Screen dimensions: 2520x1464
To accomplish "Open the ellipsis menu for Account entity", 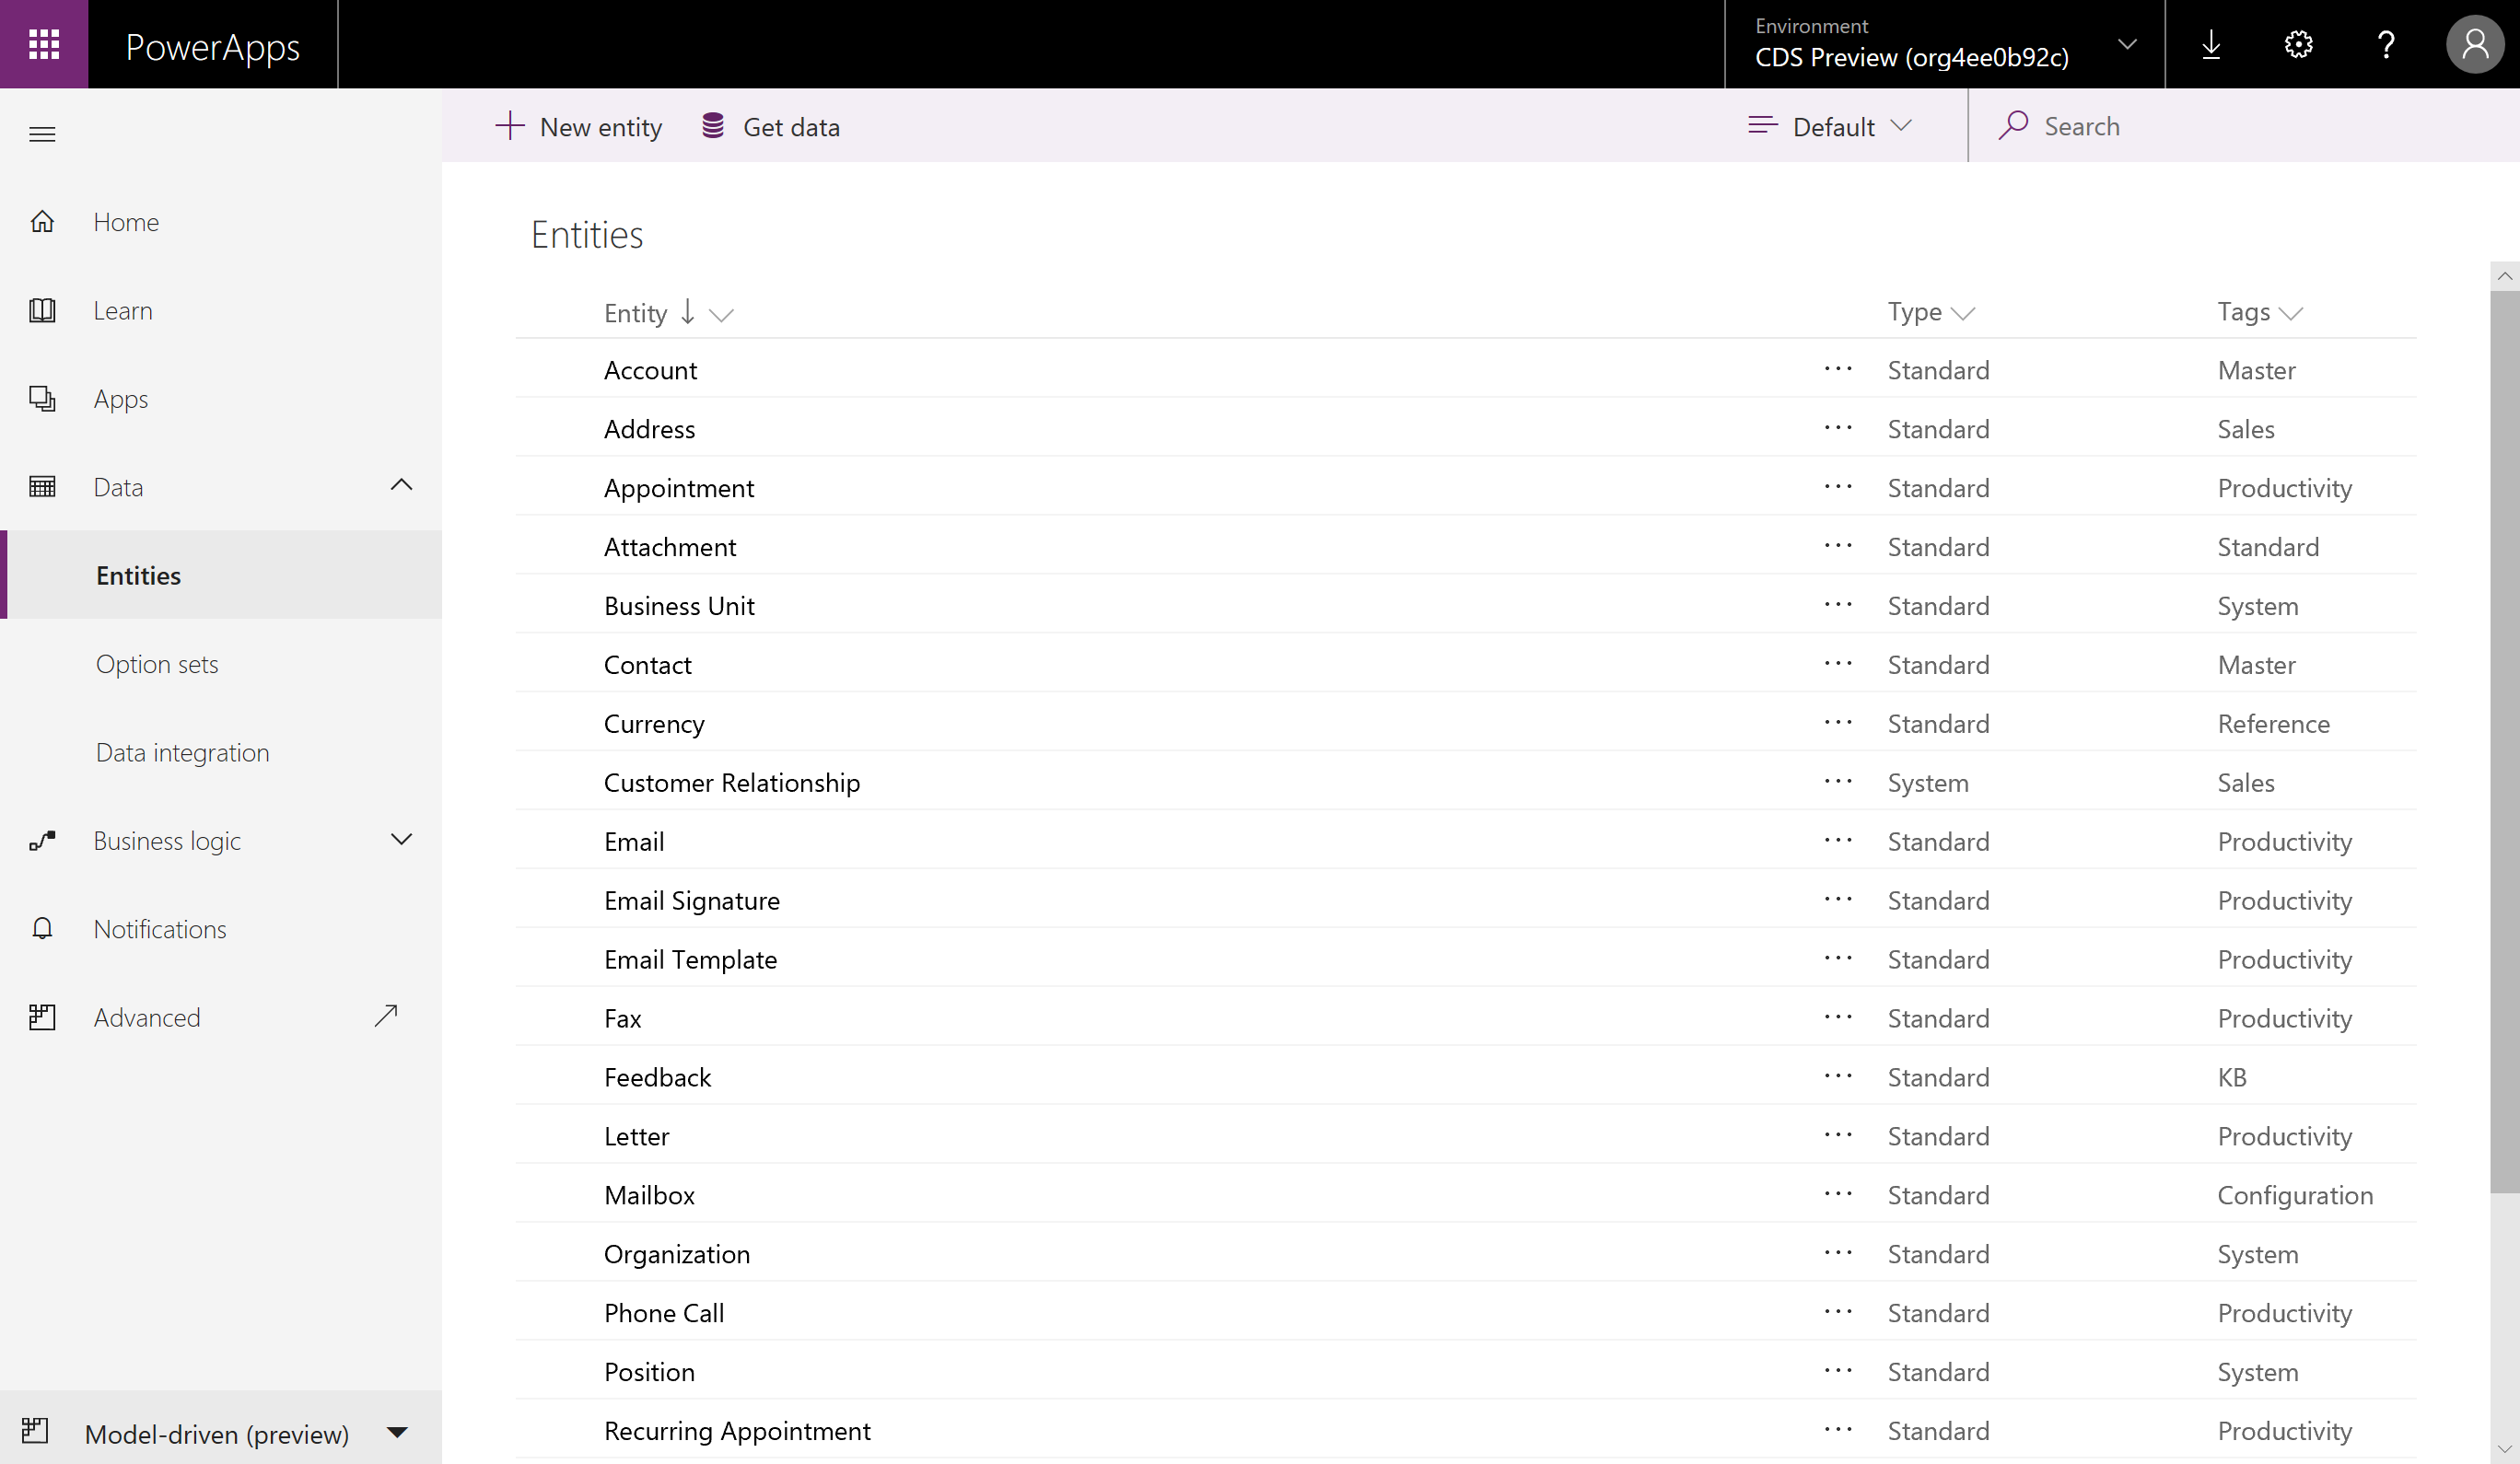I will click(1838, 369).
